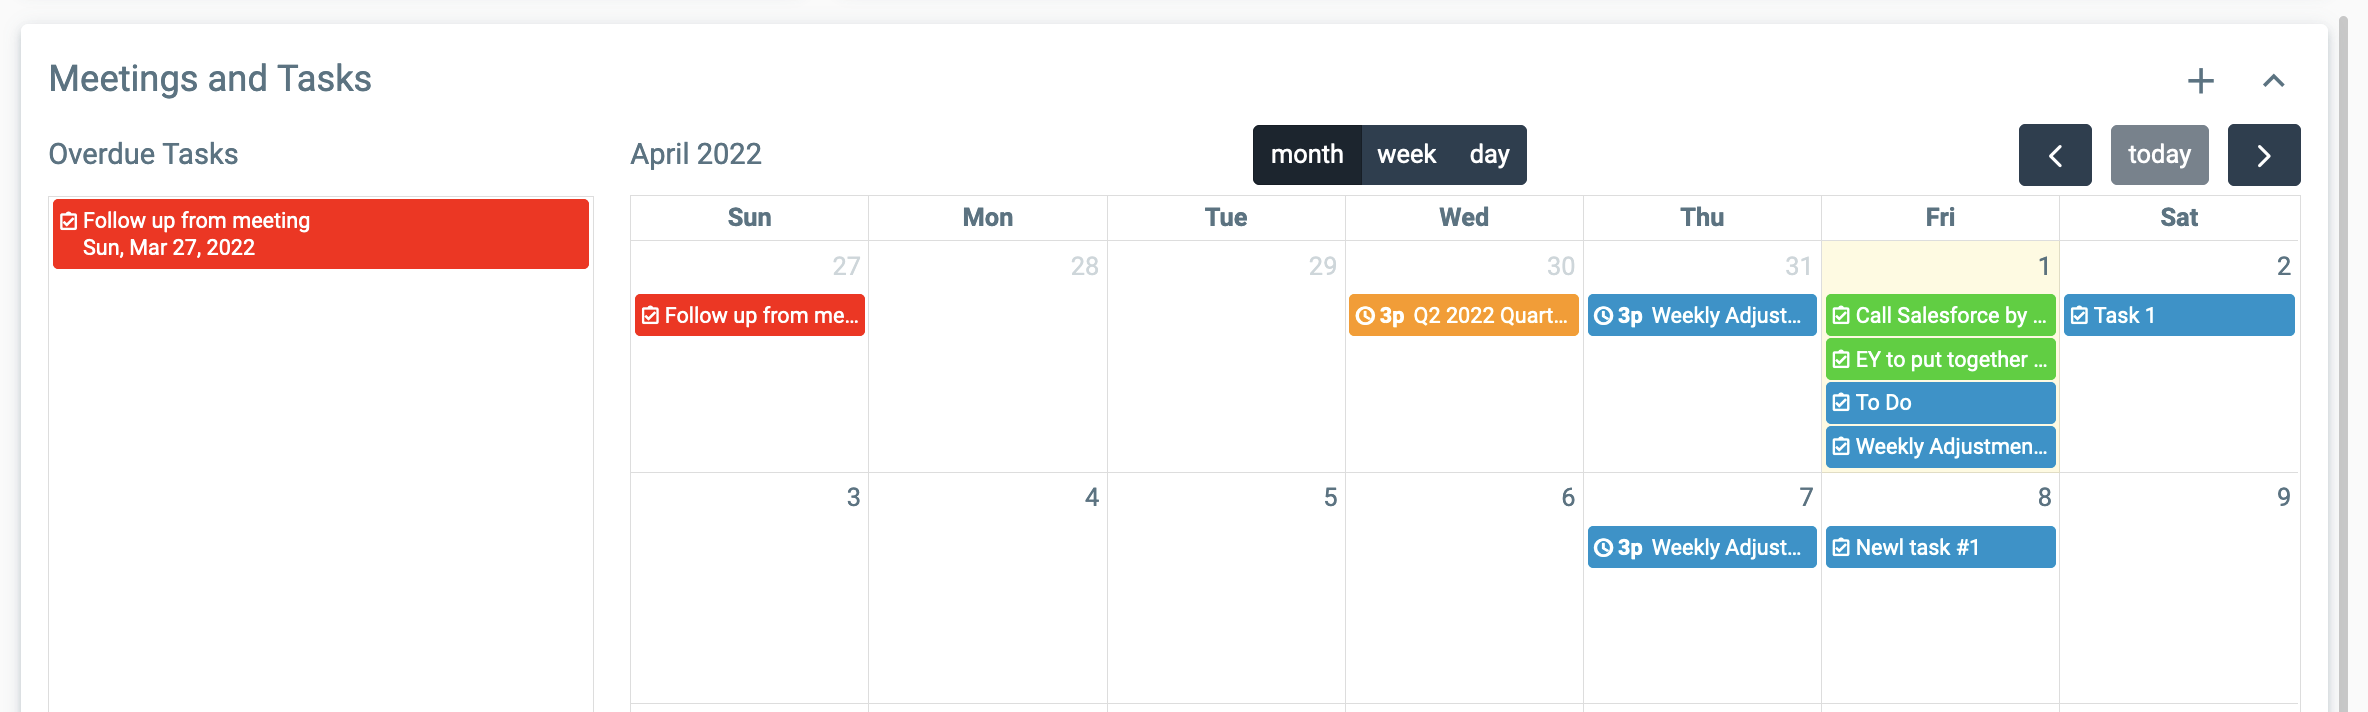Click the To Do task checkbox icon
The height and width of the screenshot is (712, 2368).
[x=1841, y=403]
